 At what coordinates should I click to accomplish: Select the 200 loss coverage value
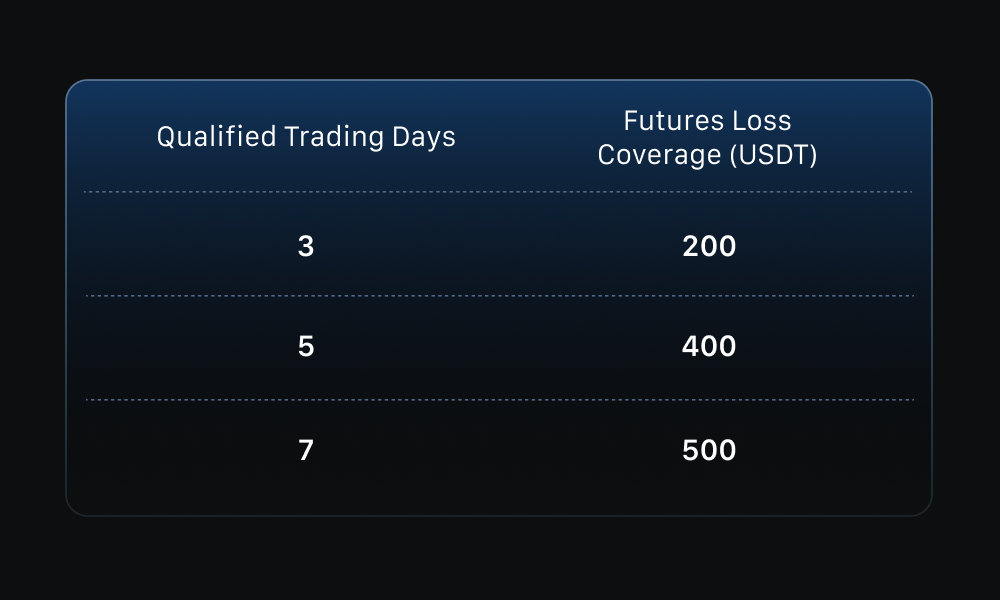coord(709,246)
